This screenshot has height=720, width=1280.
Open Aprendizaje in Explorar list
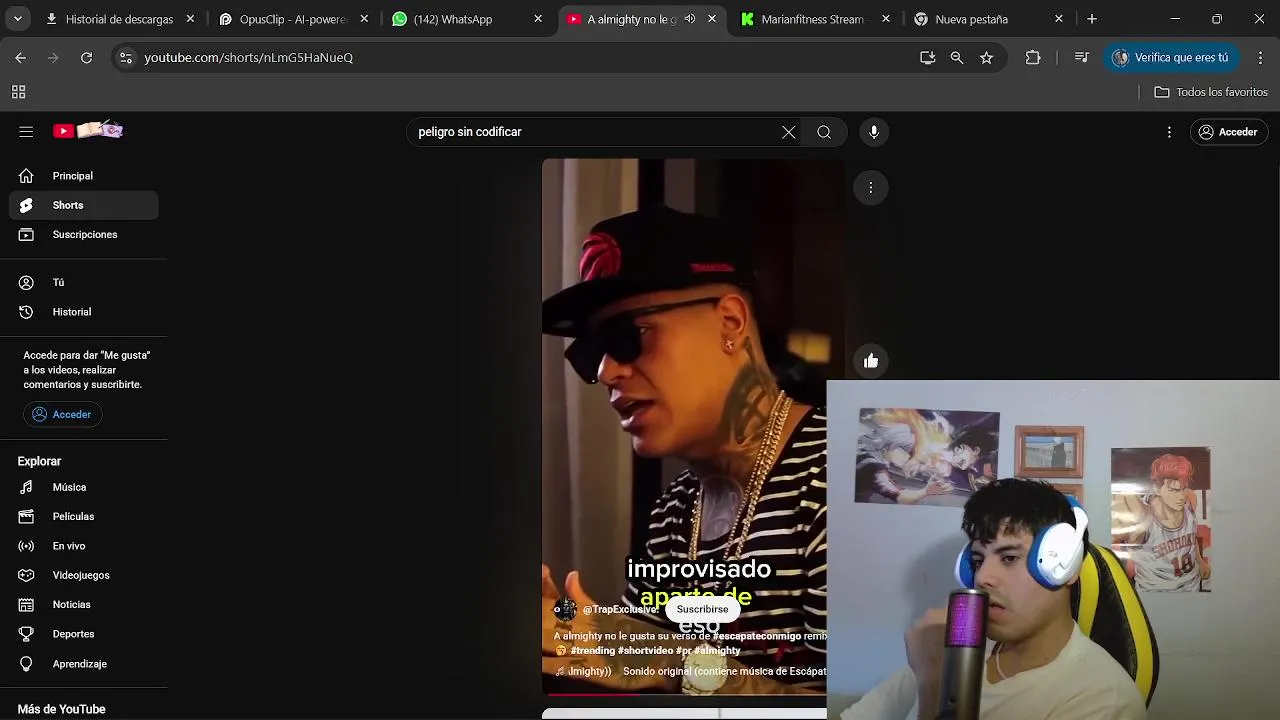84,664
